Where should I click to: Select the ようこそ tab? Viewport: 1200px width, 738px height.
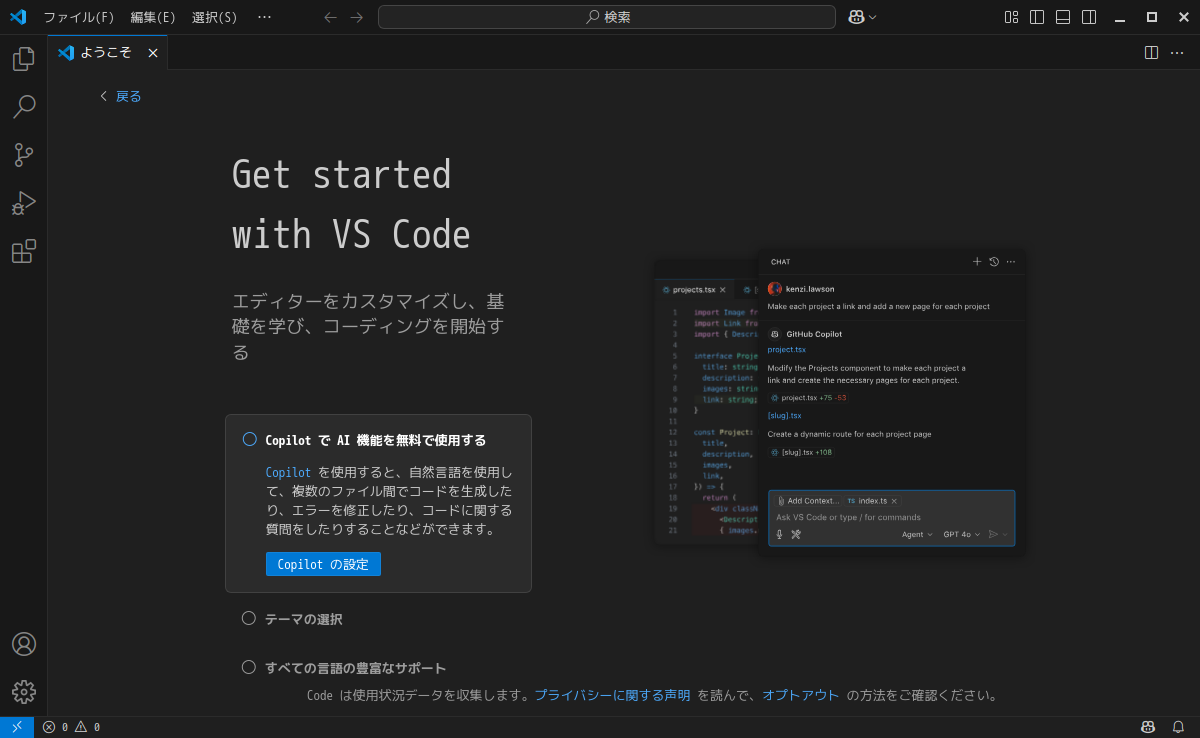click(108, 52)
